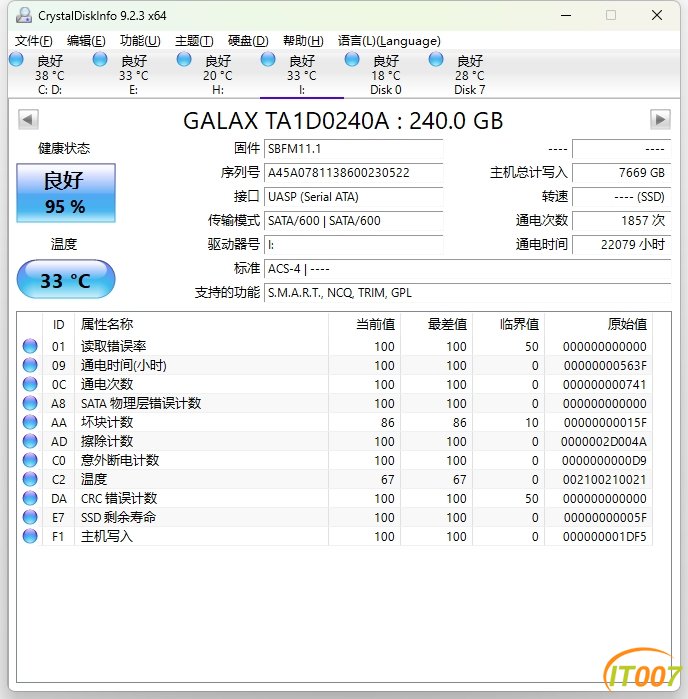Viewport: 688px width, 699px height.
Task: Click the blue orb for C0 意外断电计数
Action: coord(30,460)
